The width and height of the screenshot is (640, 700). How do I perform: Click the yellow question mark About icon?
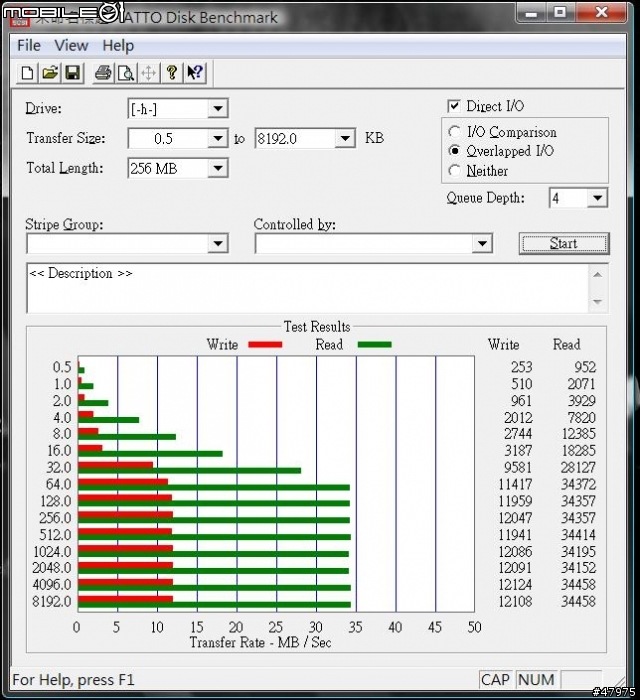tap(172, 73)
